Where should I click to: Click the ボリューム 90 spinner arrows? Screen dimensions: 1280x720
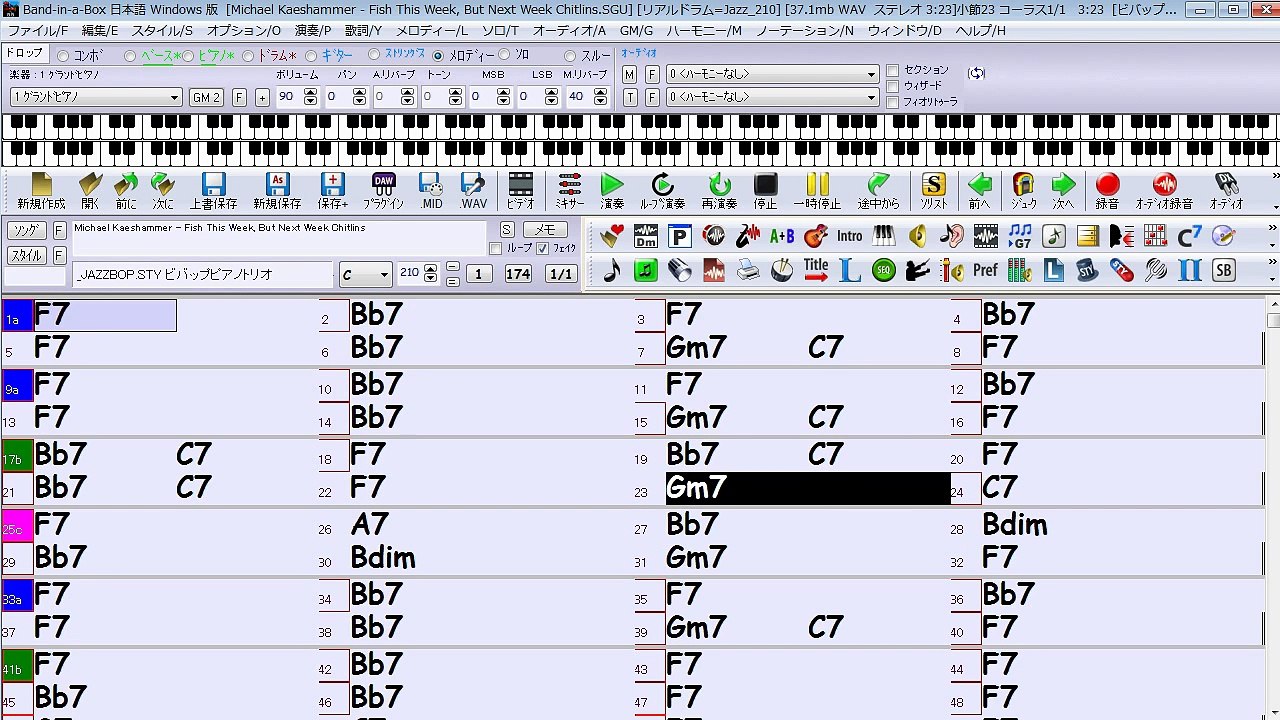(x=310, y=97)
